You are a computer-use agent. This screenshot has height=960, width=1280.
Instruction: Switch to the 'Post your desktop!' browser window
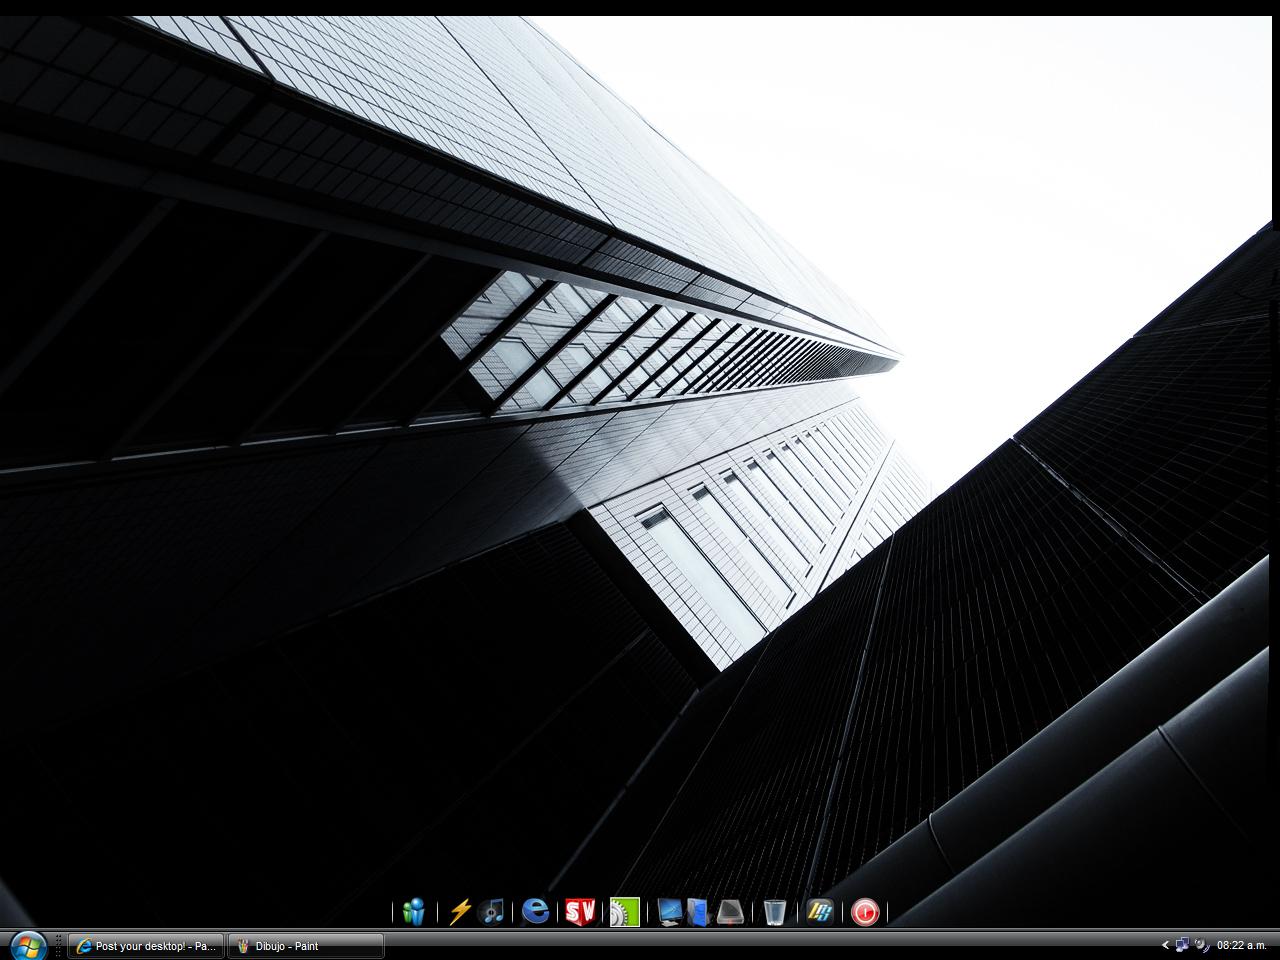point(147,946)
